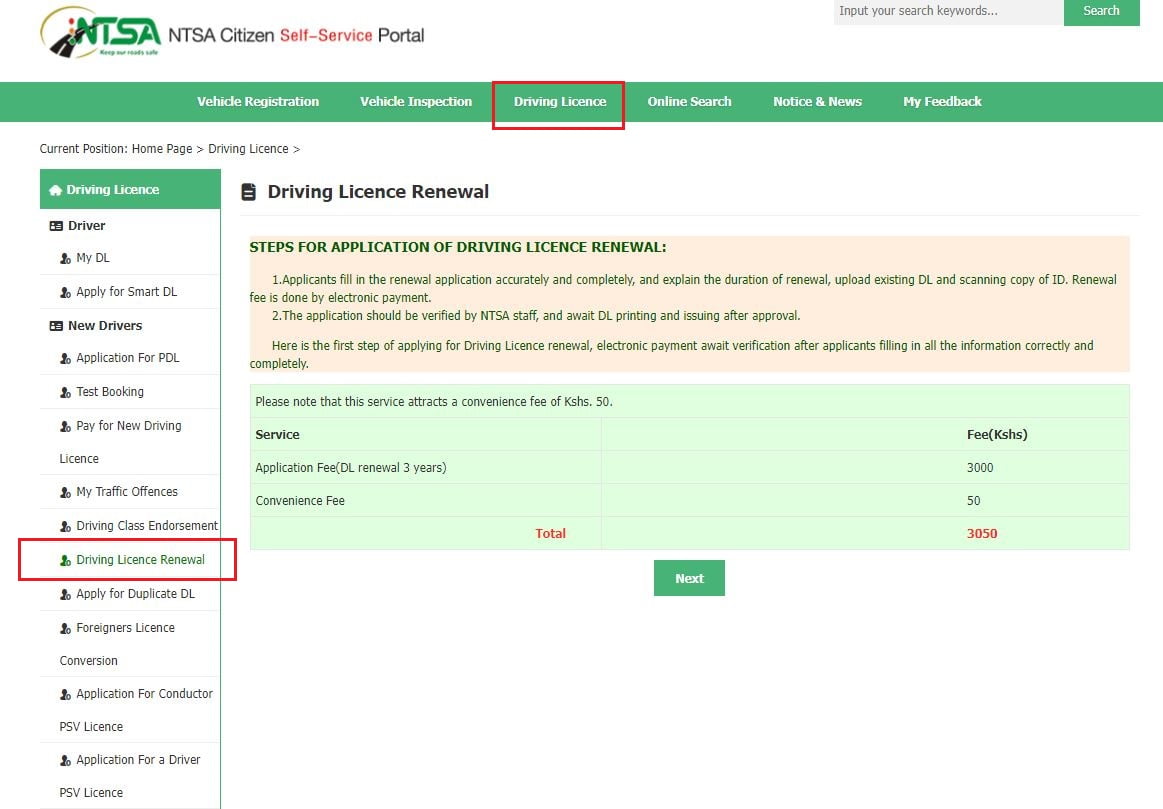Click the person icon beside Pay for New Driving
This screenshot has height=809, width=1163.
tap(65, 427)
